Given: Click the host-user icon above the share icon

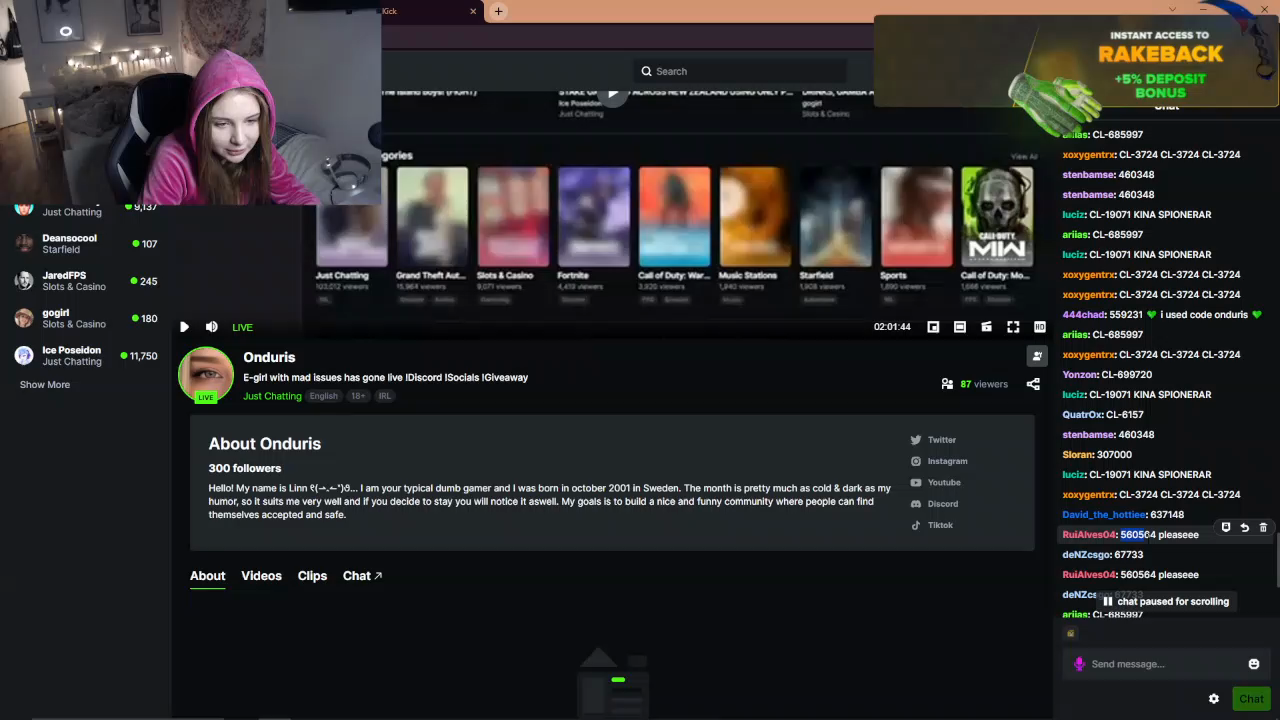Looking at the screenshot, I should [1037, 356].
